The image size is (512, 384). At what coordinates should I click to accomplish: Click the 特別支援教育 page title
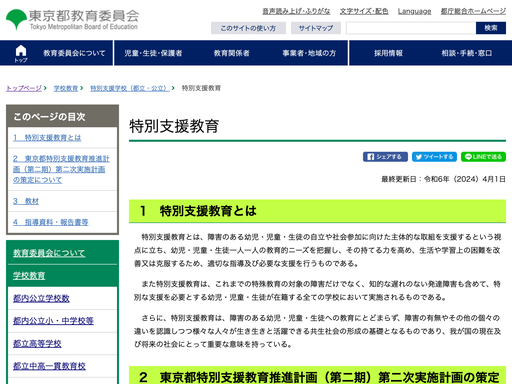(174, 126)
